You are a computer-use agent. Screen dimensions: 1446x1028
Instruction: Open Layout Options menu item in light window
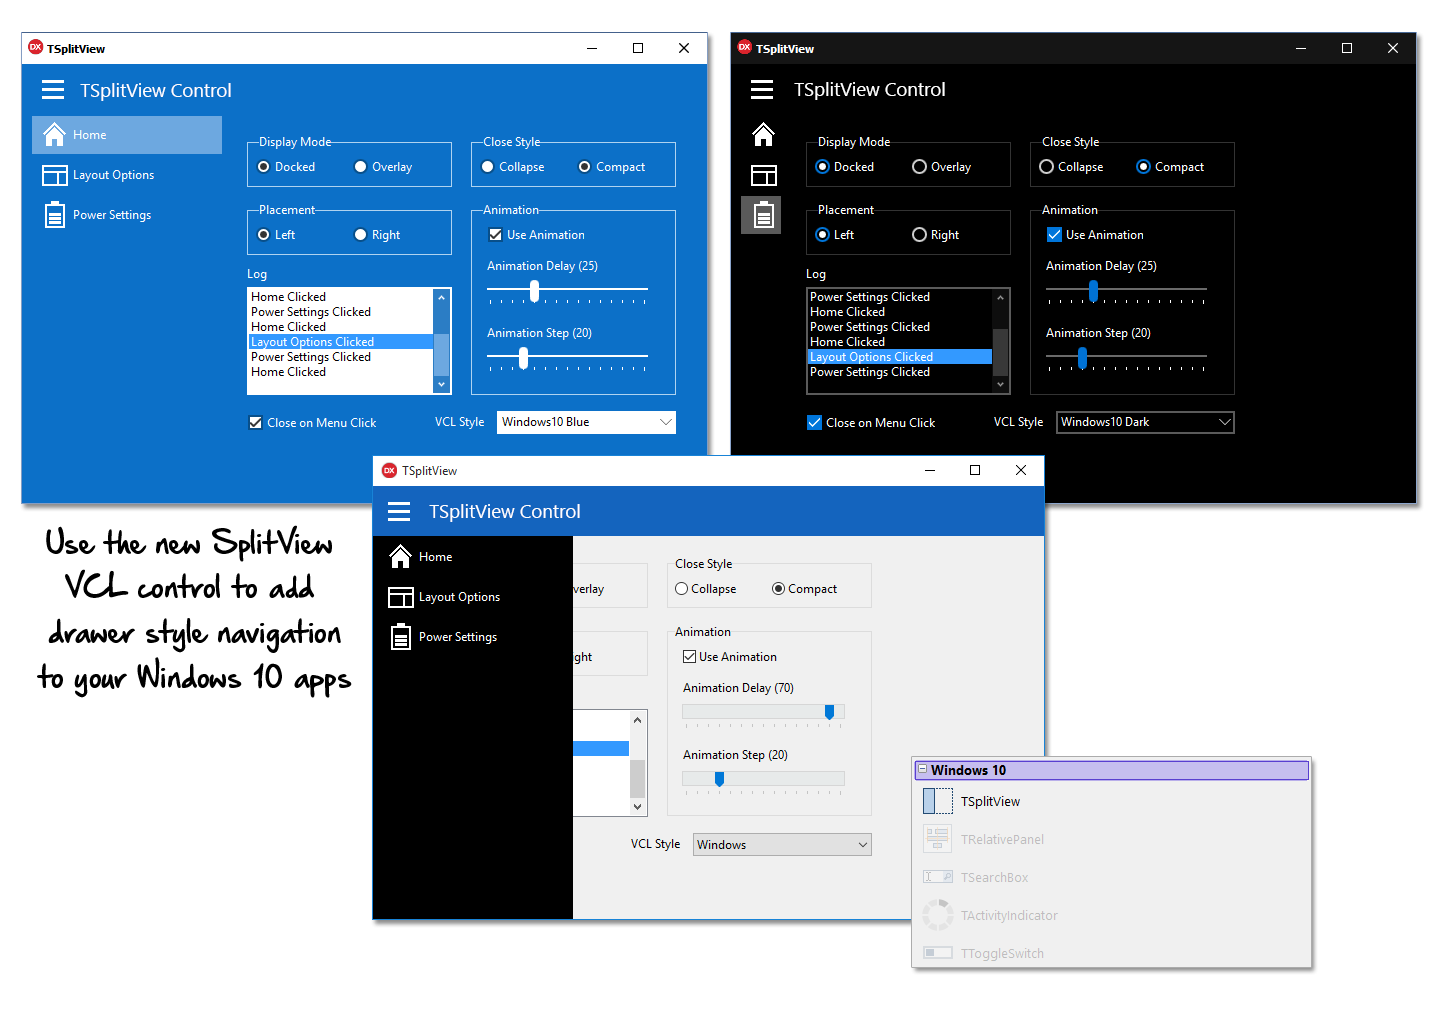click(x=473, y=597)
